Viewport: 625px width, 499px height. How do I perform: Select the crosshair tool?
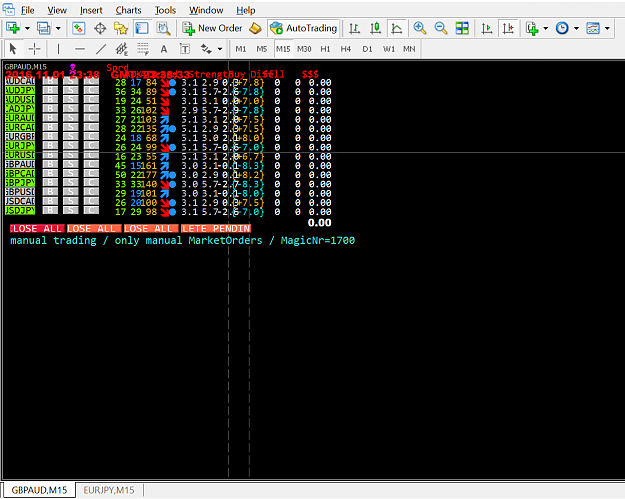[35, 49]
